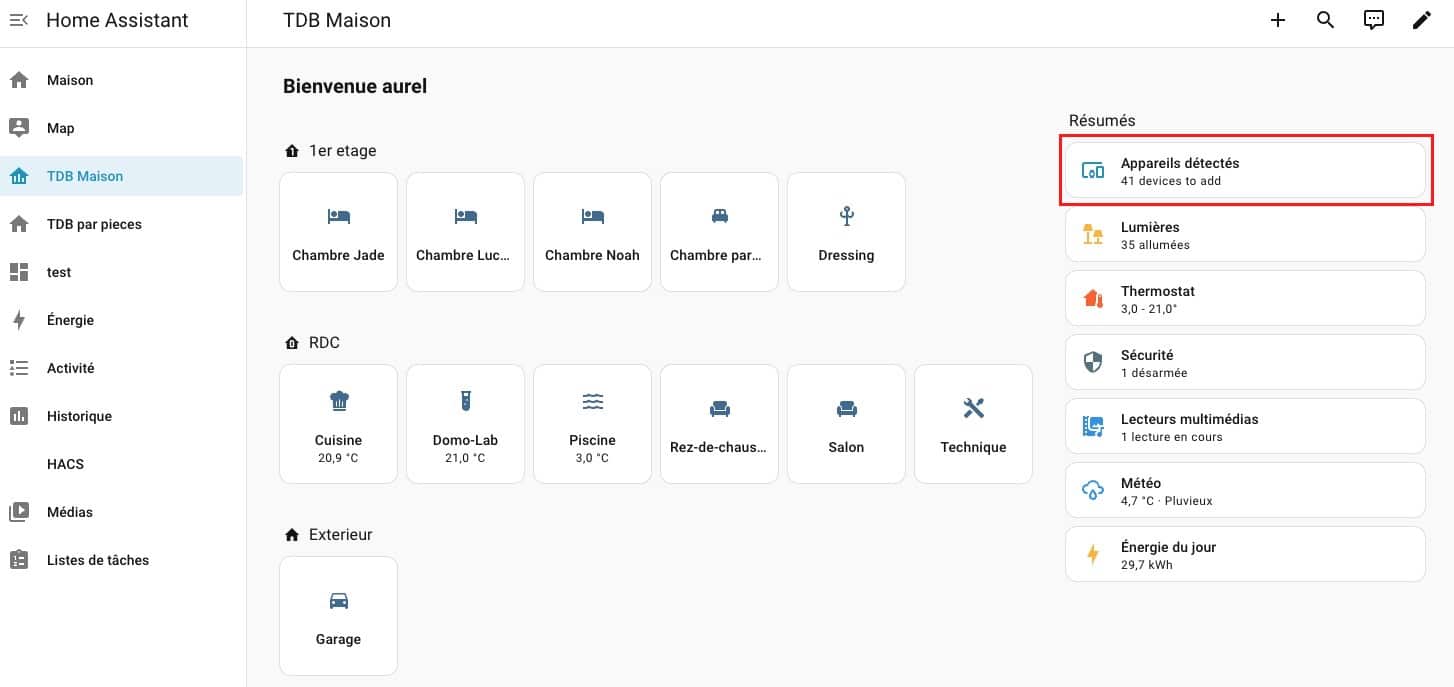
Task: Open the Piscine room card
Action: click(x=592, y=424)
